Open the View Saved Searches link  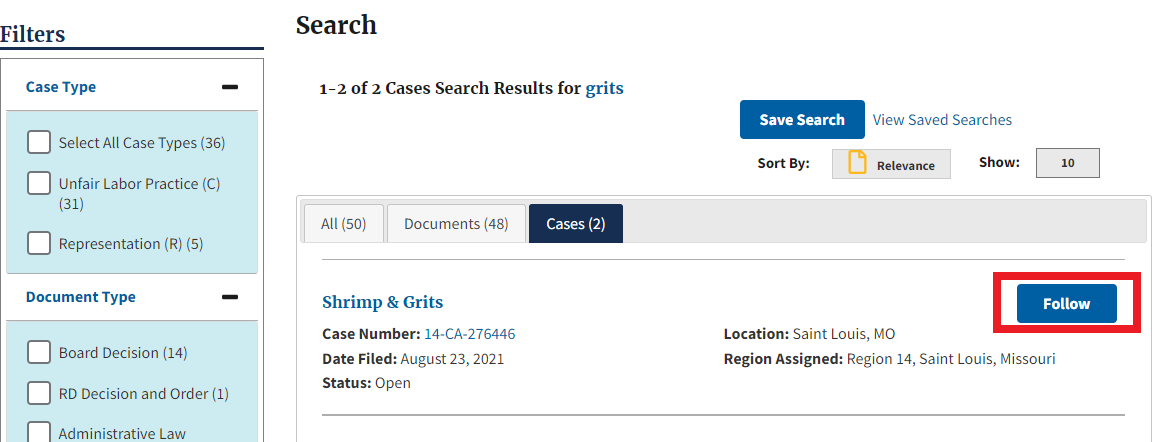click(942, 120)
